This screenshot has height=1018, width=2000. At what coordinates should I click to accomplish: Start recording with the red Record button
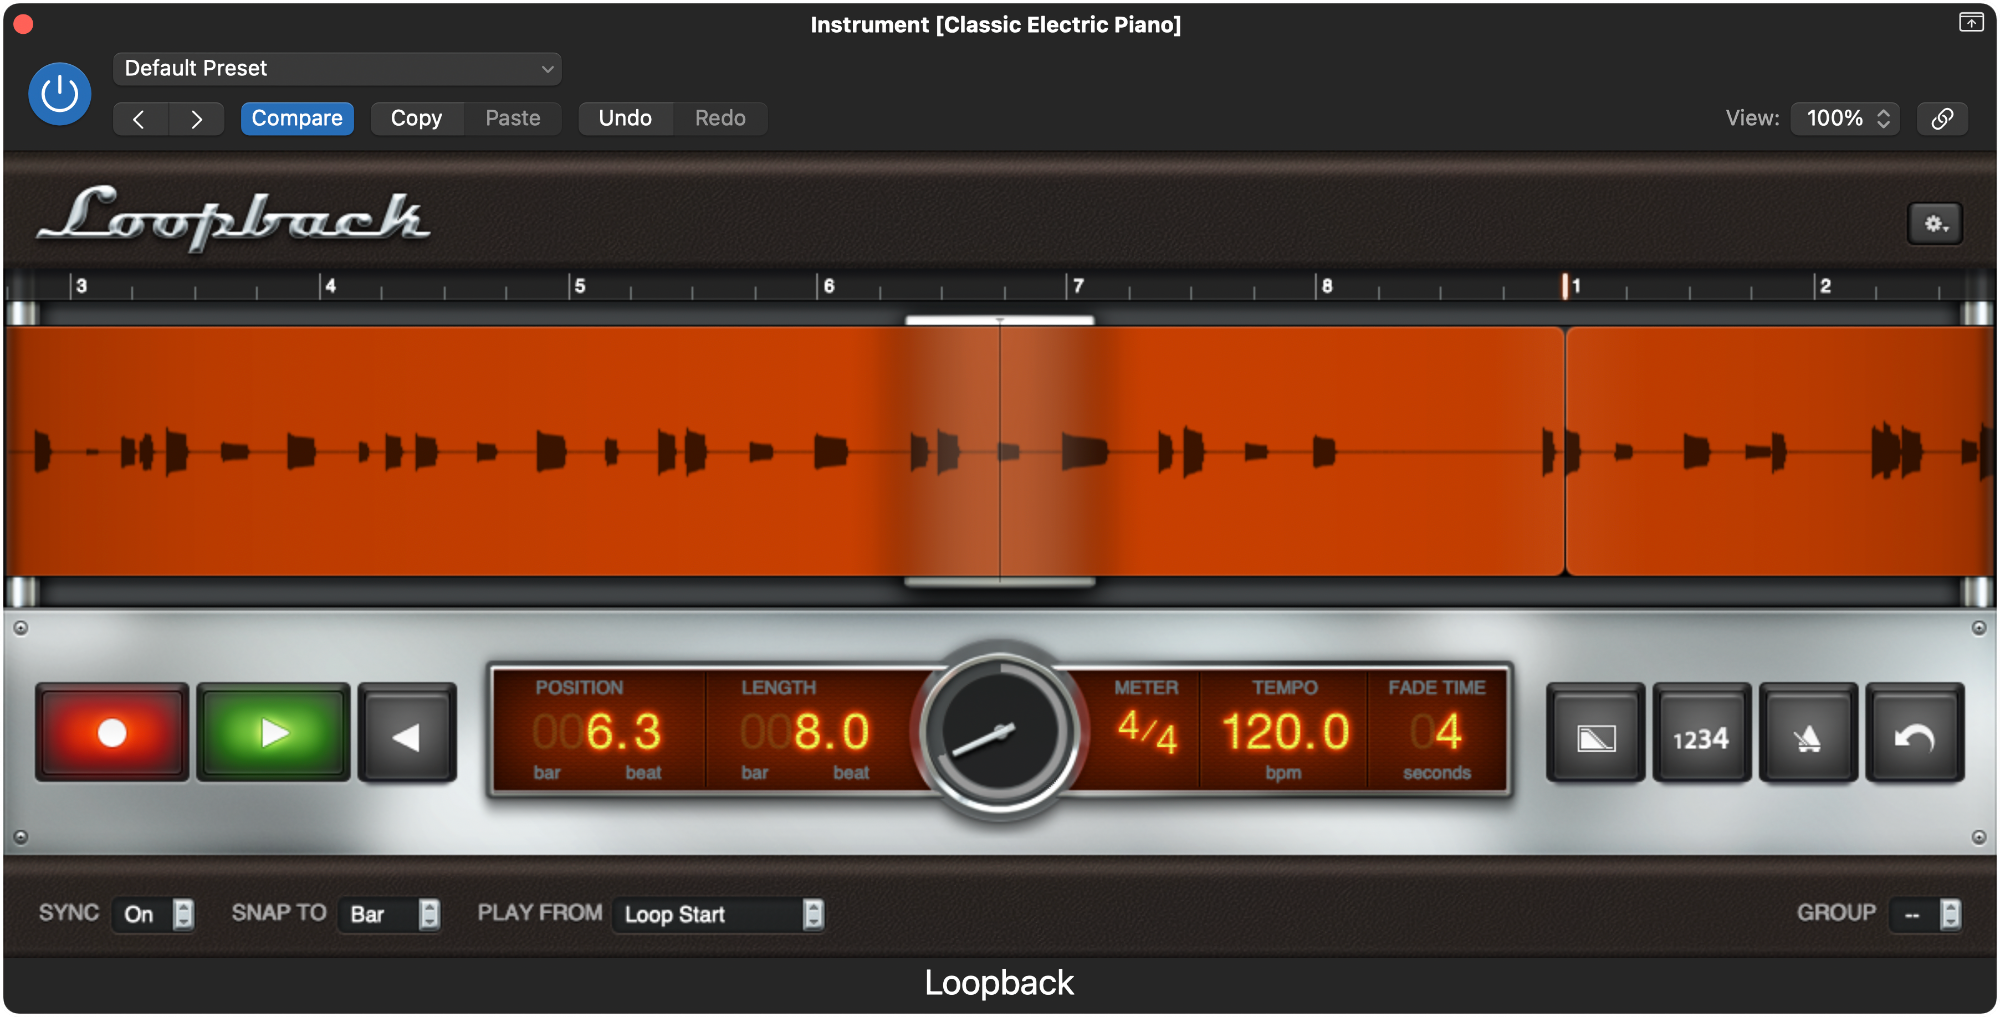point(112,733)
